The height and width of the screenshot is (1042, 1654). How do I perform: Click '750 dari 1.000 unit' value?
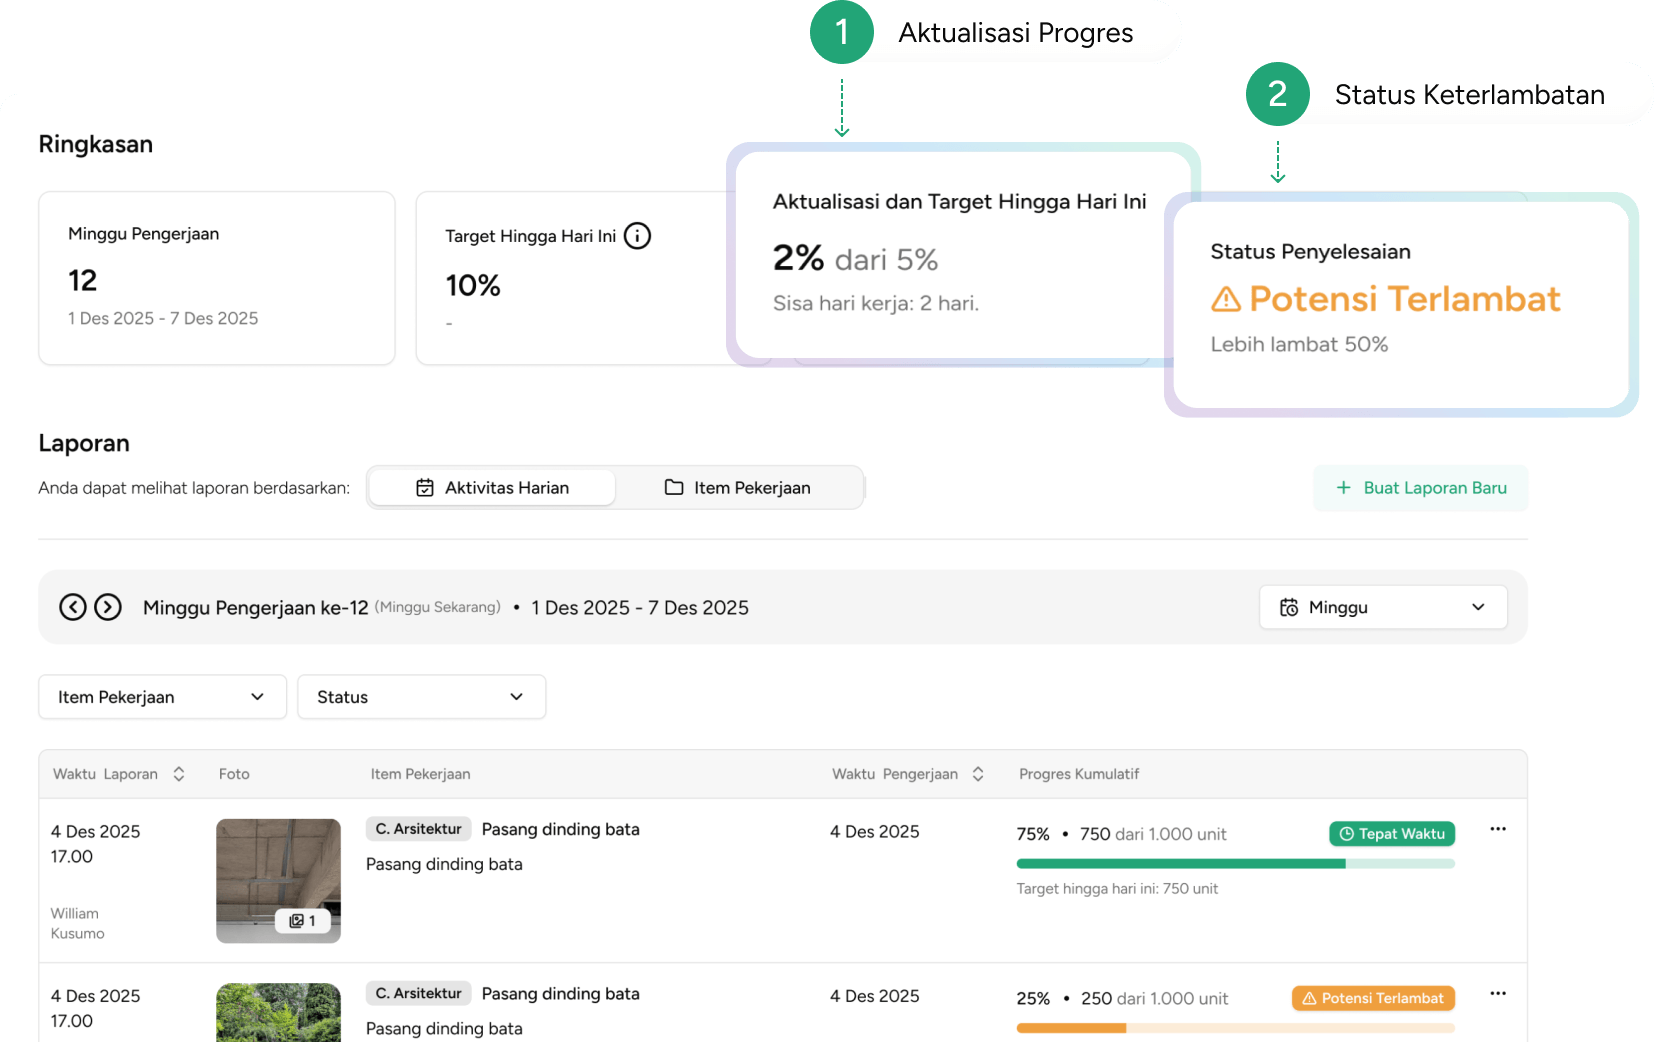(1153, 834)
